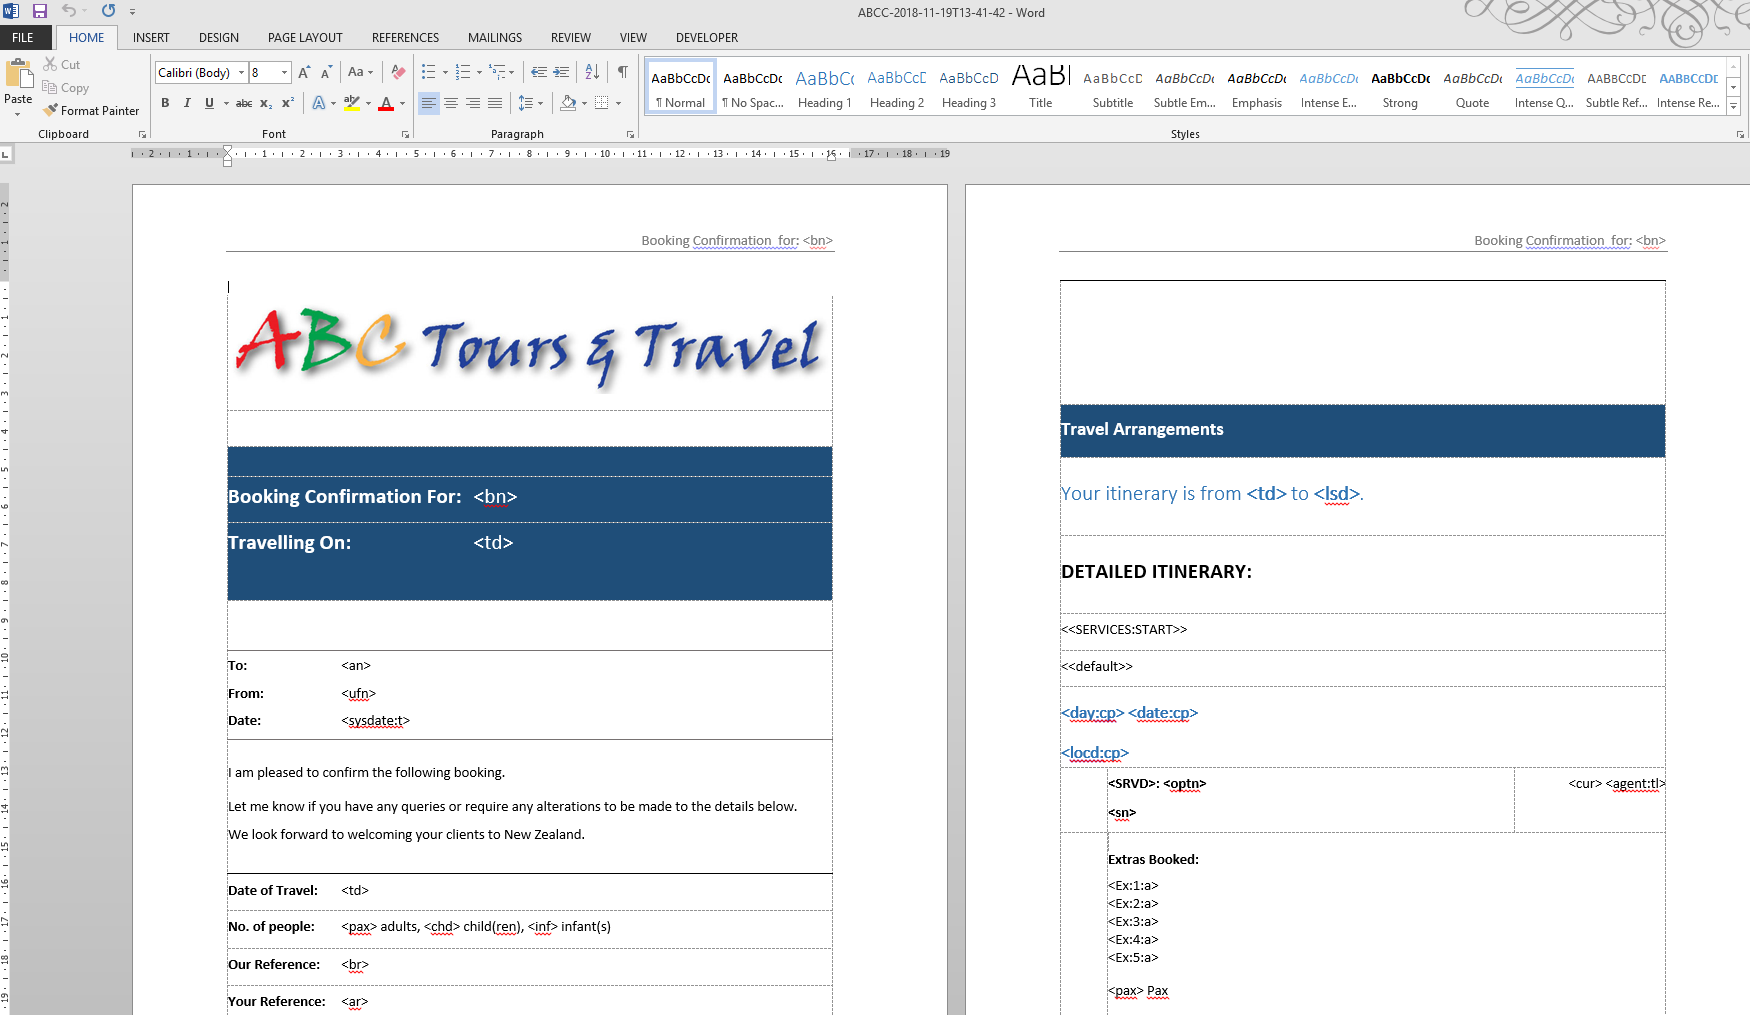This screenshot has width=1750, height=1015.
Task: Open the Change Case (Aa) dropdown
Action: [x=360, y=72]
